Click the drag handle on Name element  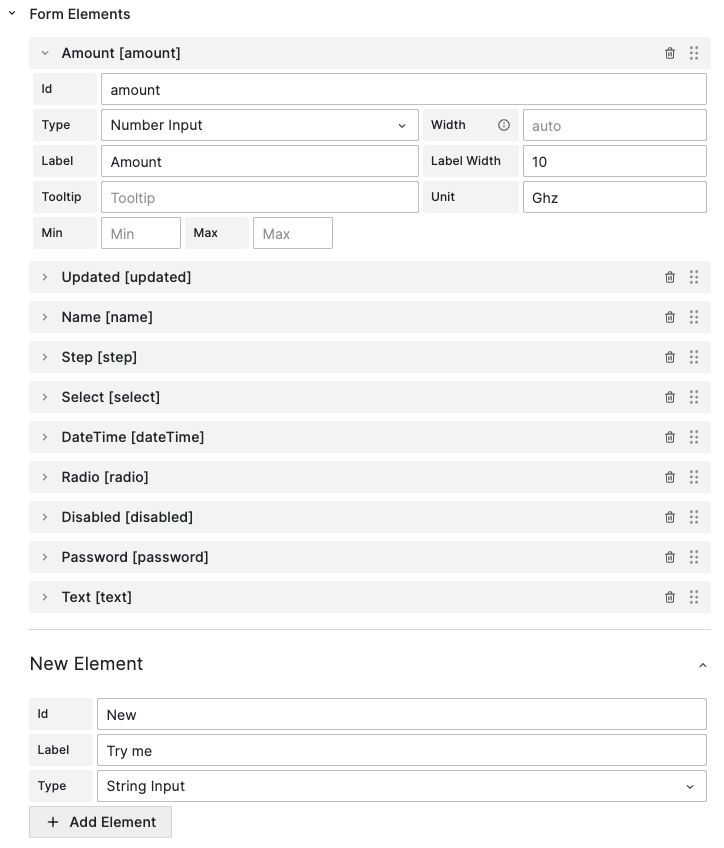coord(694,317)
